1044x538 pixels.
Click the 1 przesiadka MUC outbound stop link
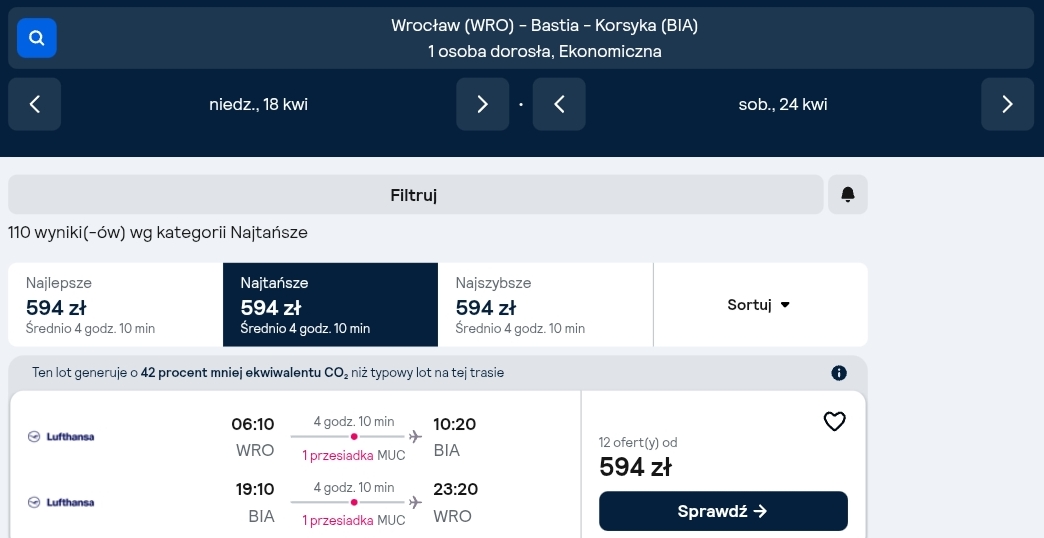pyautogui.click(x=354, y=455)
